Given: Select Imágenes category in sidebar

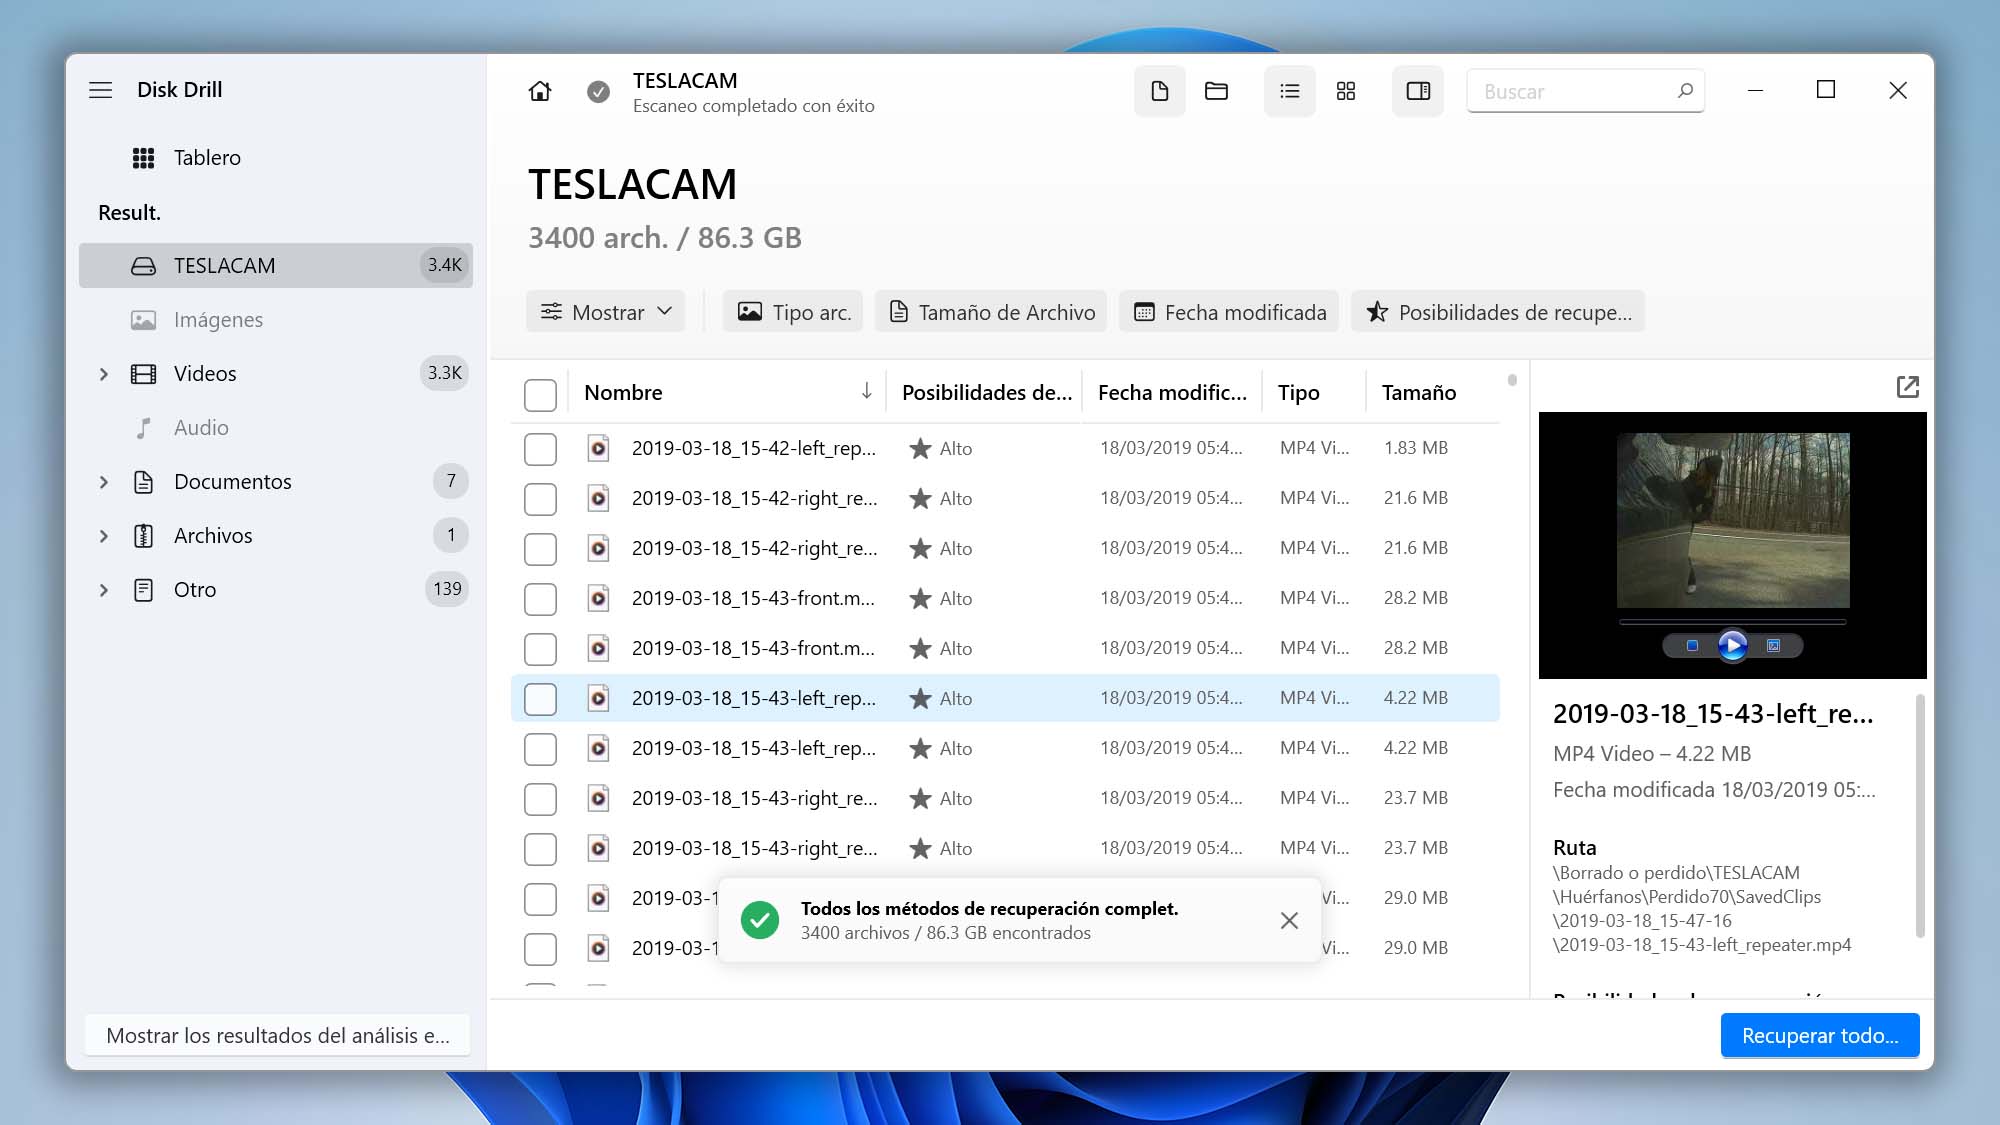Looking at the screenshot, I should click(x=275, y=320).
